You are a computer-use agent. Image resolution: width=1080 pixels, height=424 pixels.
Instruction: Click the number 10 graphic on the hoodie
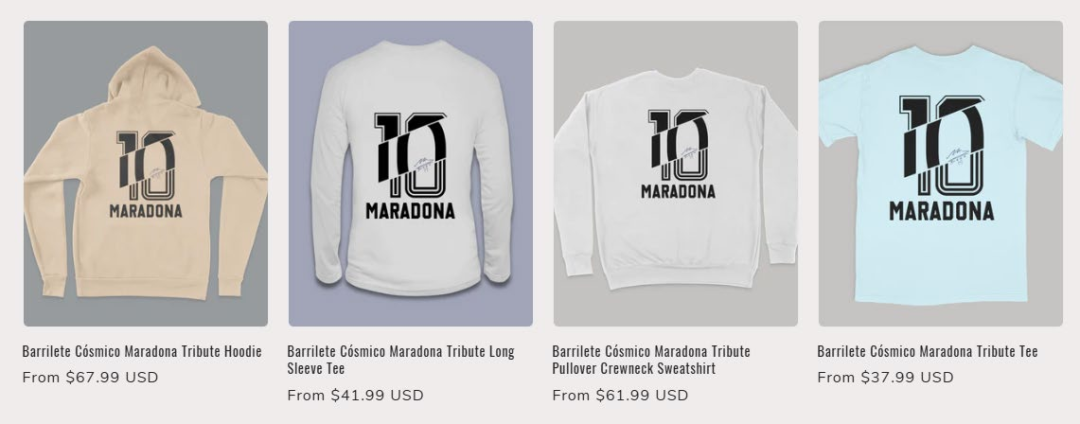coord(145,165)
